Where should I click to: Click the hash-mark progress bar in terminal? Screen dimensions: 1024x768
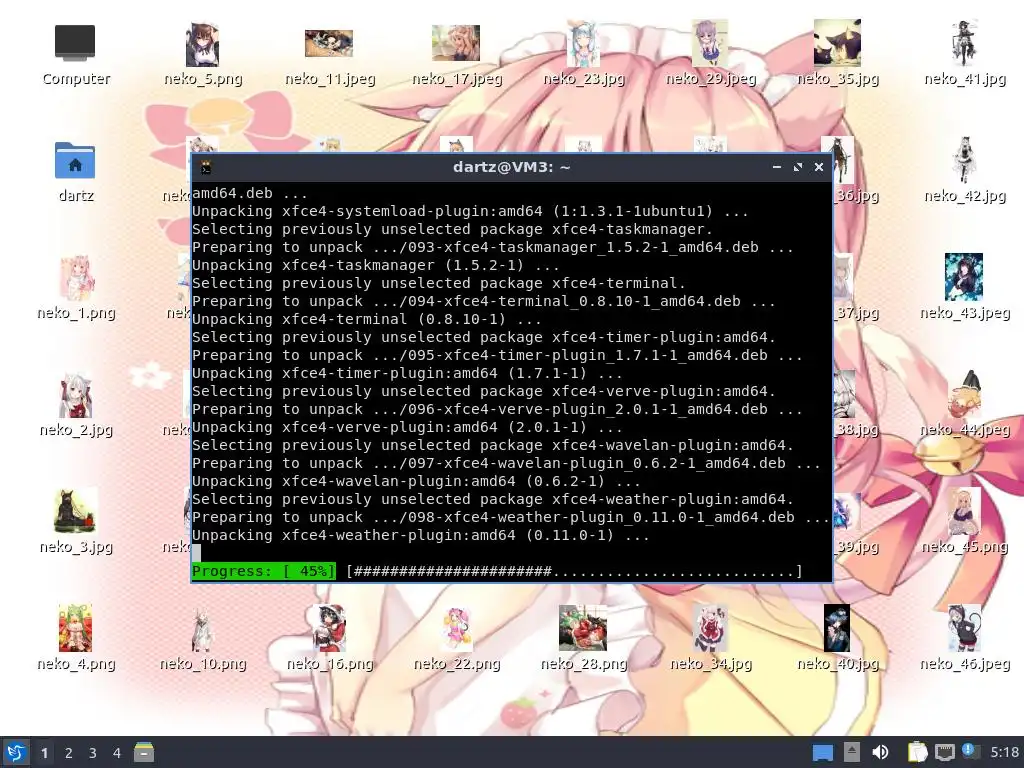(x=574, y=571)
